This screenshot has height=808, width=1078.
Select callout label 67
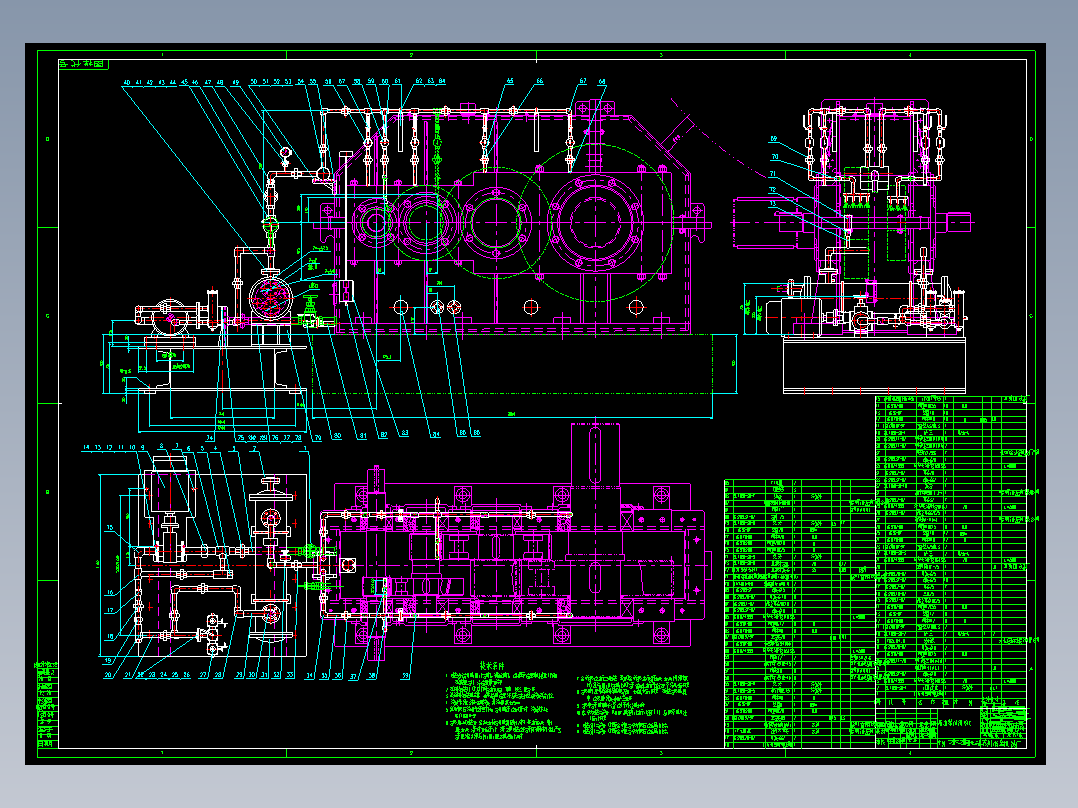(583, 81)
